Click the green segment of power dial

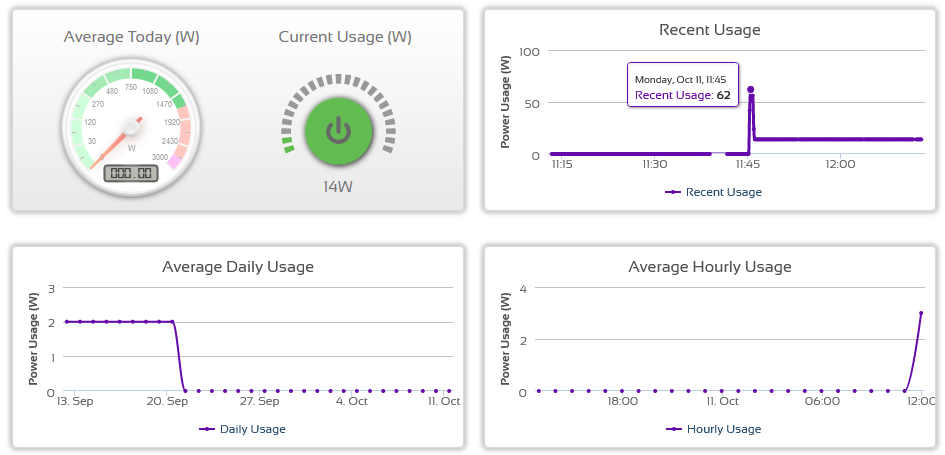(289, 148)
